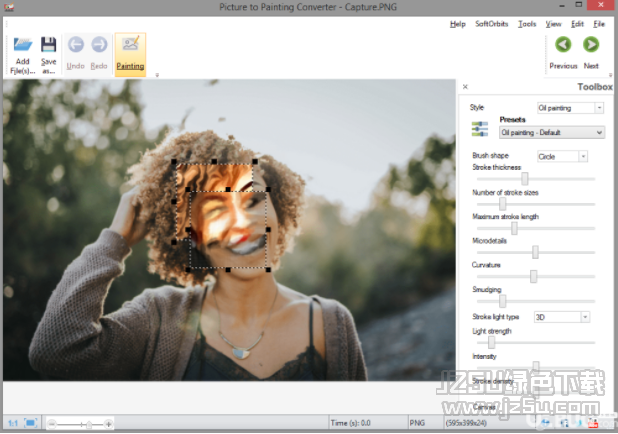Screen dimensions: 618x434
Task: Click the Maximum stroke length slider handle
Action: click(514, 228)
